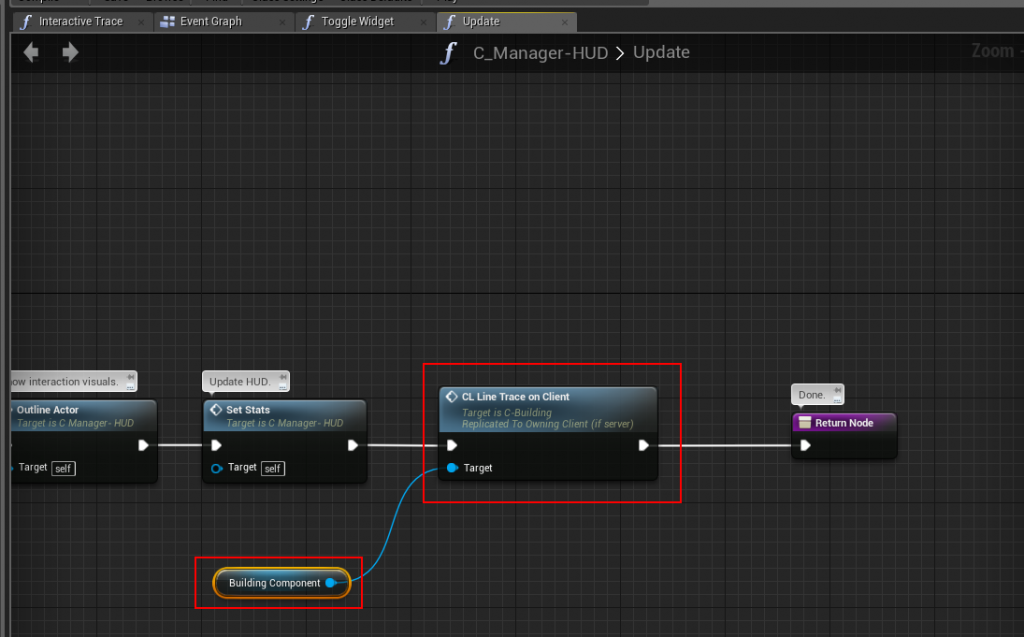Click the forward navigation arrow
This screenshot has height=637, width=1024.
70,53
